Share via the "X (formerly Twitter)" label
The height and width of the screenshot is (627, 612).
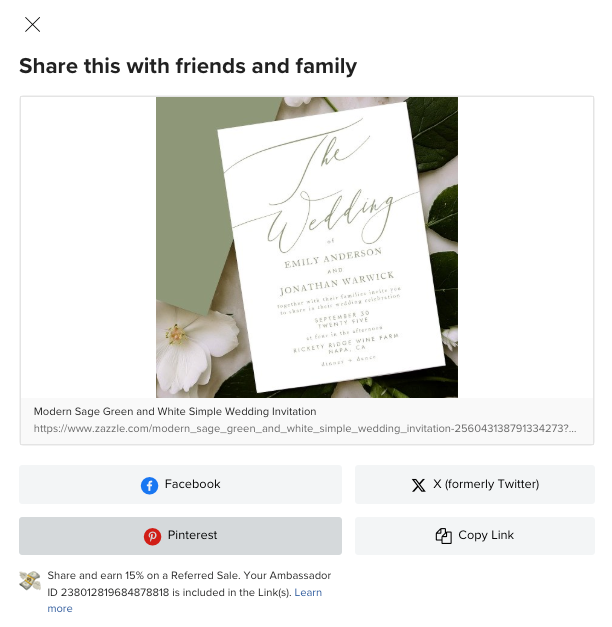point(486,484)
